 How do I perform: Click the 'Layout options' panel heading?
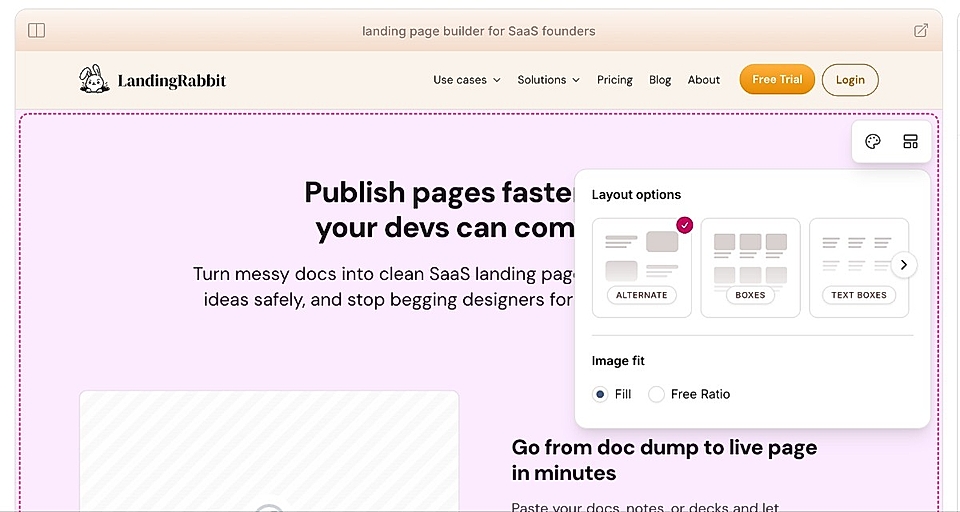(636, 195)
